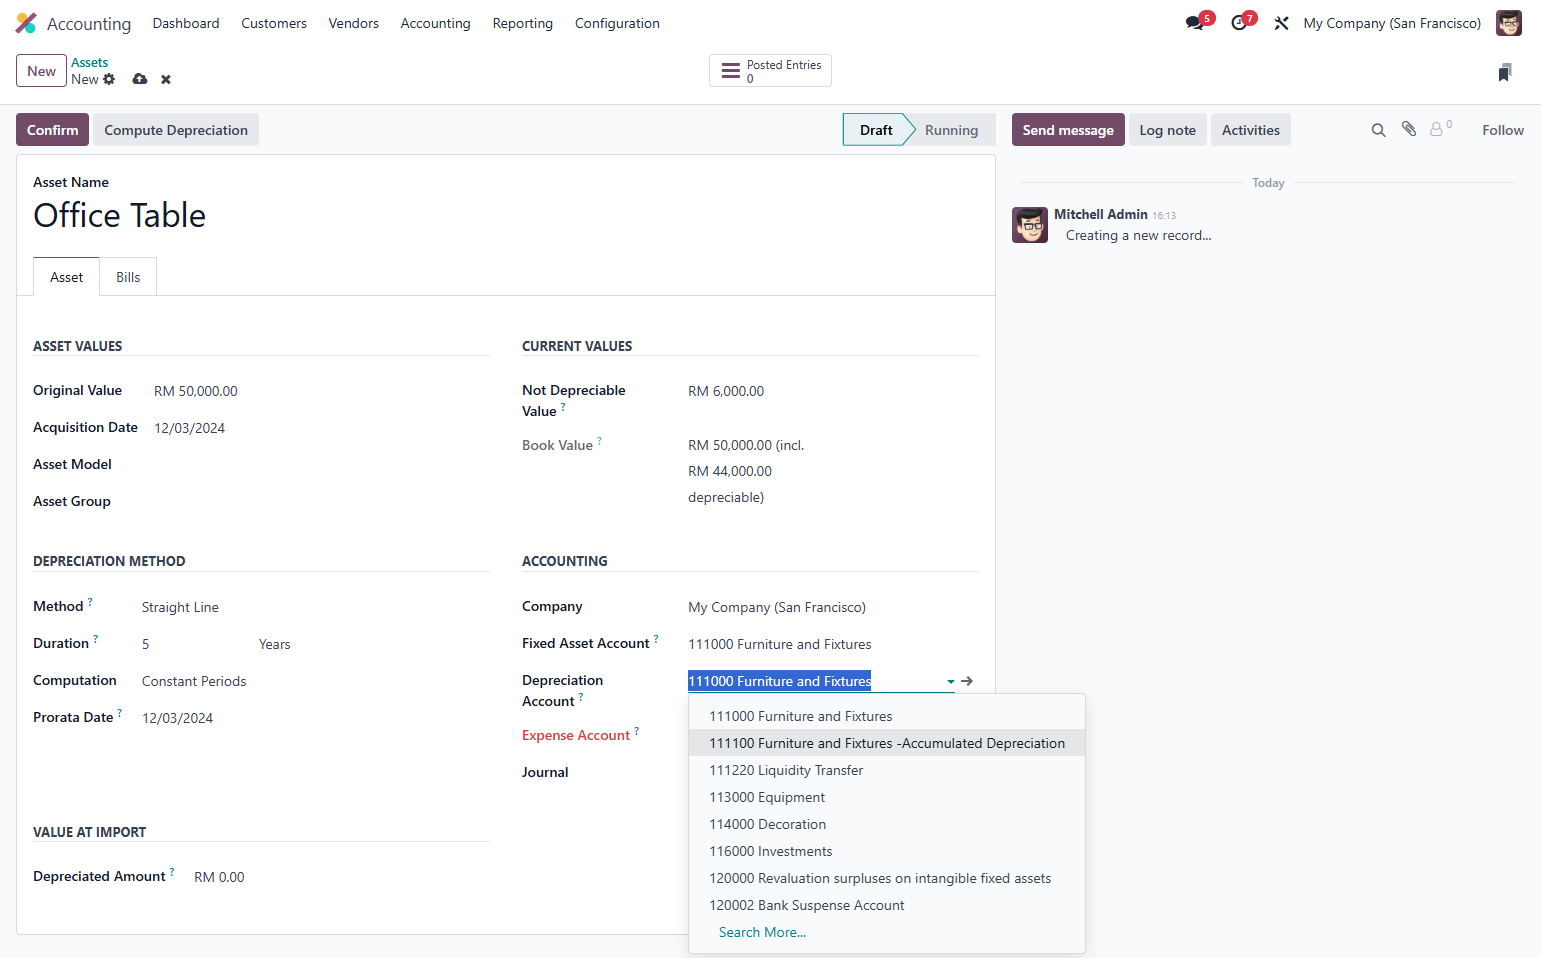The height and width of the screenshot is (958, 1541).
Task: Open the Computation selection field
Action: [315, 681]
